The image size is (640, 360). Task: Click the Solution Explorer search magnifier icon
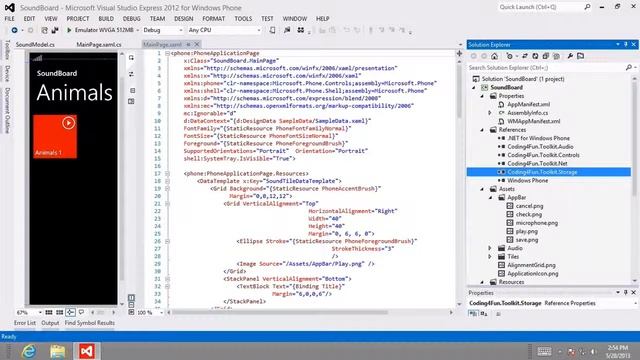tap(629, 67)
